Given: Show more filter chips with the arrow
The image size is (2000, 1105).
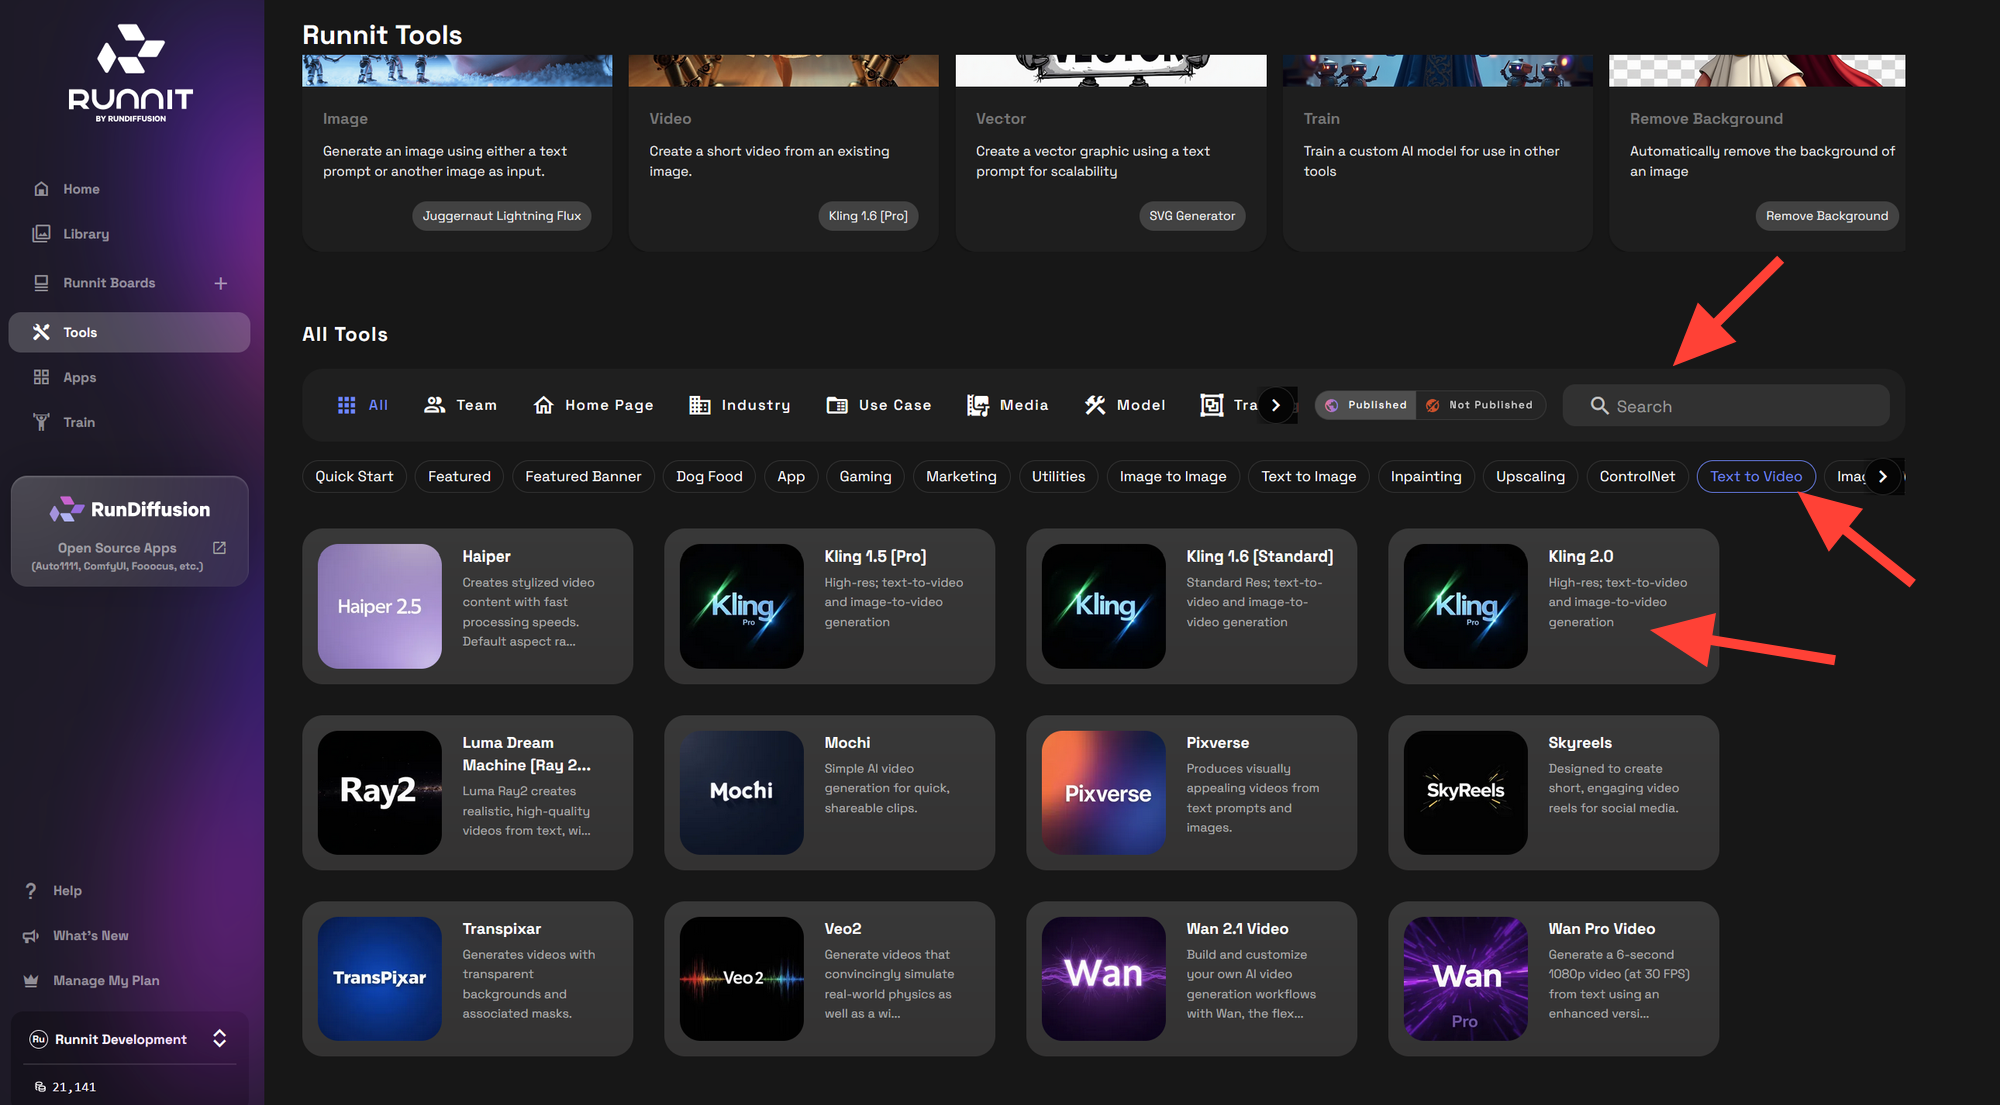Looking at the screenshot, I should 1882,476.
